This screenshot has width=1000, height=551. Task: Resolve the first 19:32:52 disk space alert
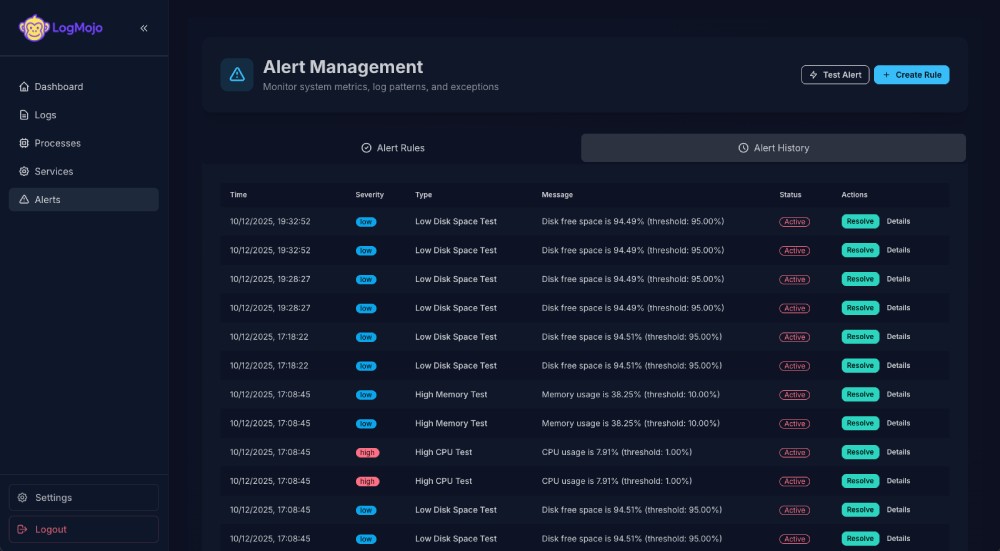[860, 221]
